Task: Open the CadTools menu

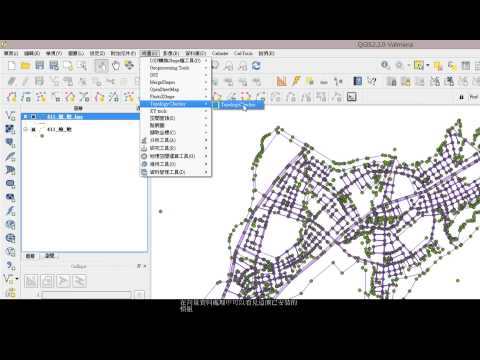Action: coord(243,53)
